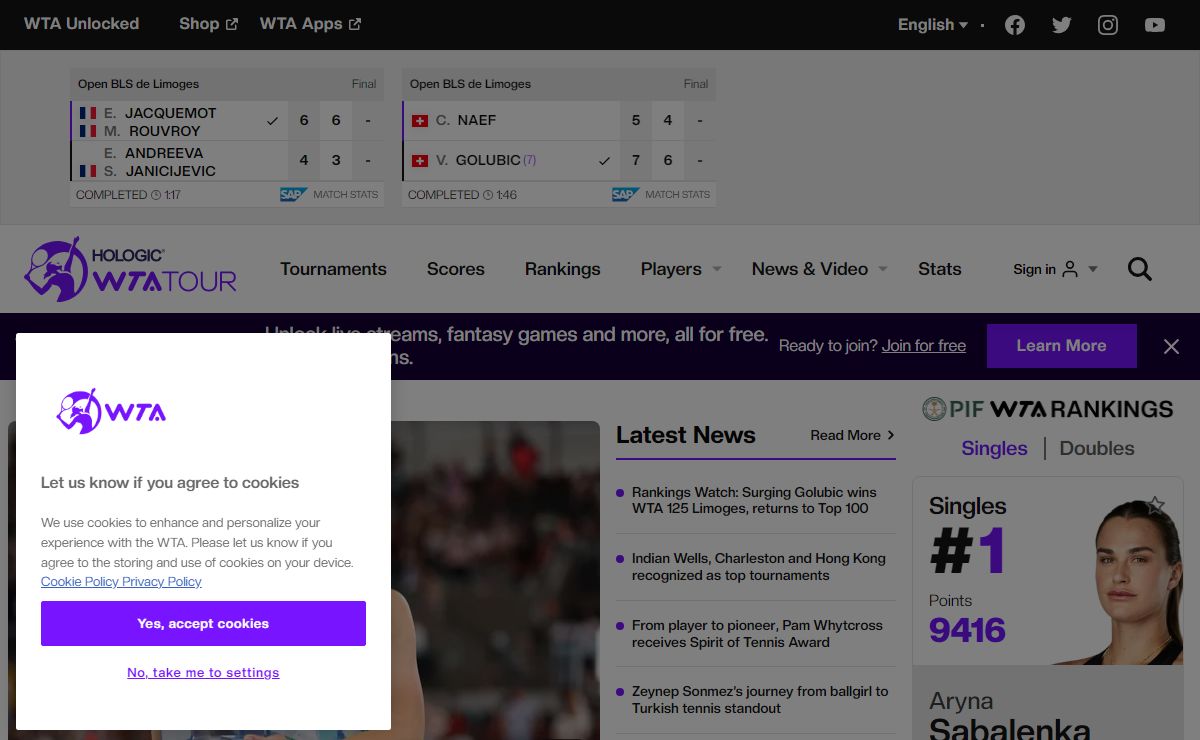The height and width of the screenshot is (740, 1200).
Task: Open the Scores menu
Action: (456, 269)
